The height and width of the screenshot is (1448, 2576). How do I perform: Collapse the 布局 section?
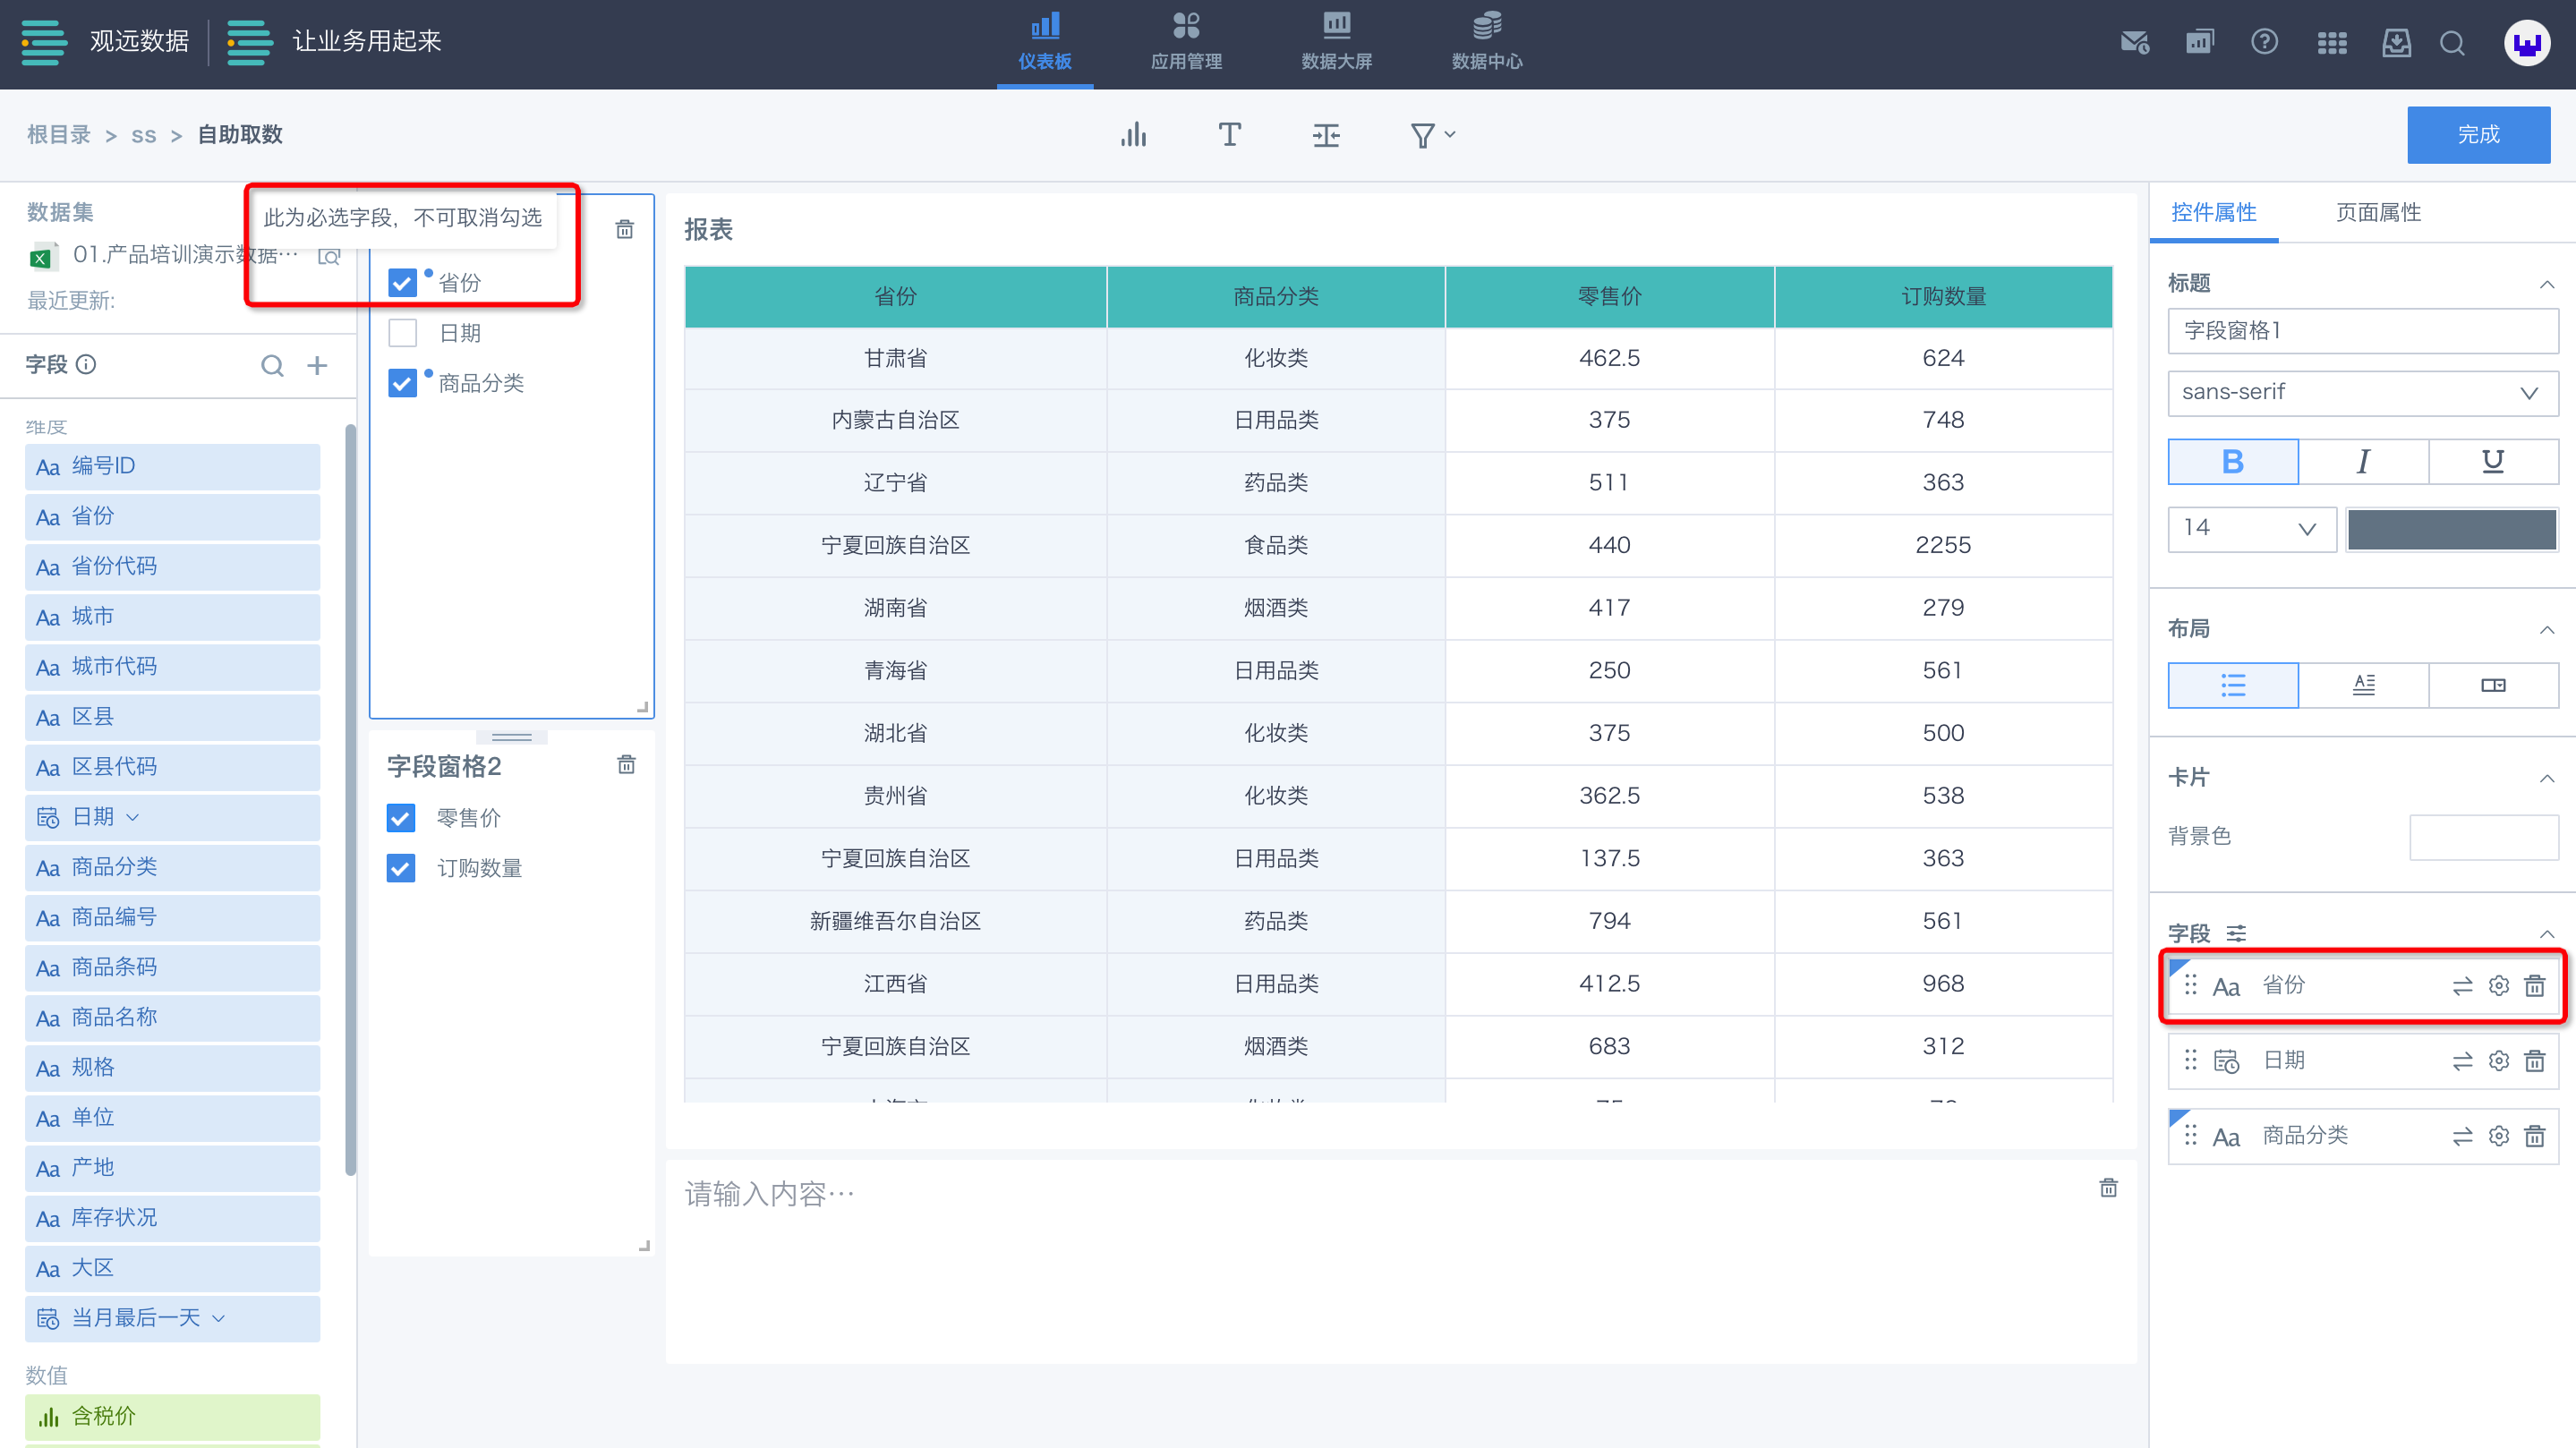click(2546, 629)
